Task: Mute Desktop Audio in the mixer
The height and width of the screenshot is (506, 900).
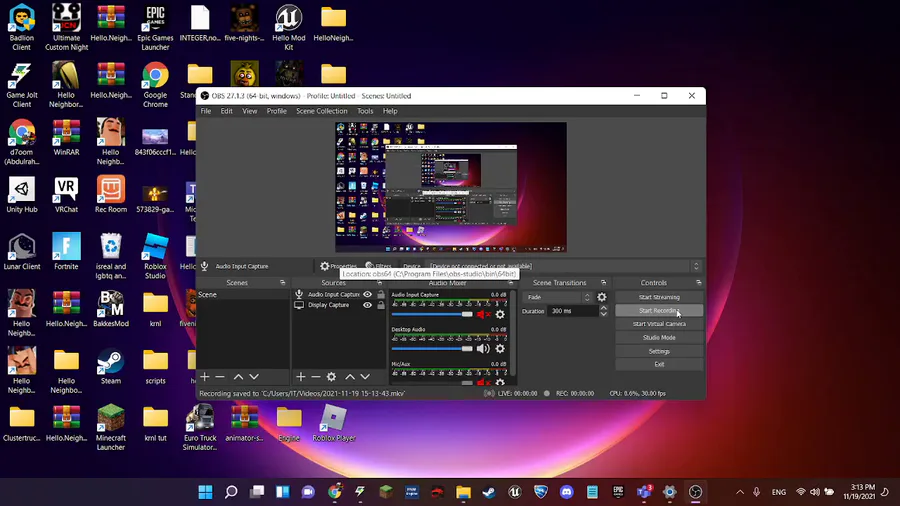Action: [x=483, y=349]
